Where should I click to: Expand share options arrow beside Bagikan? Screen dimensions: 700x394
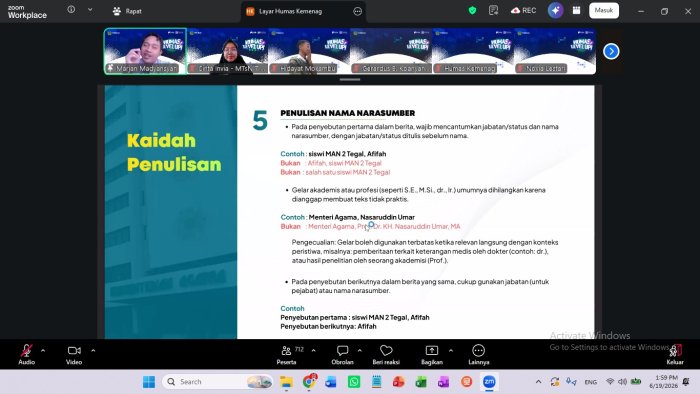pyautogui.click(x=451, y=351)
